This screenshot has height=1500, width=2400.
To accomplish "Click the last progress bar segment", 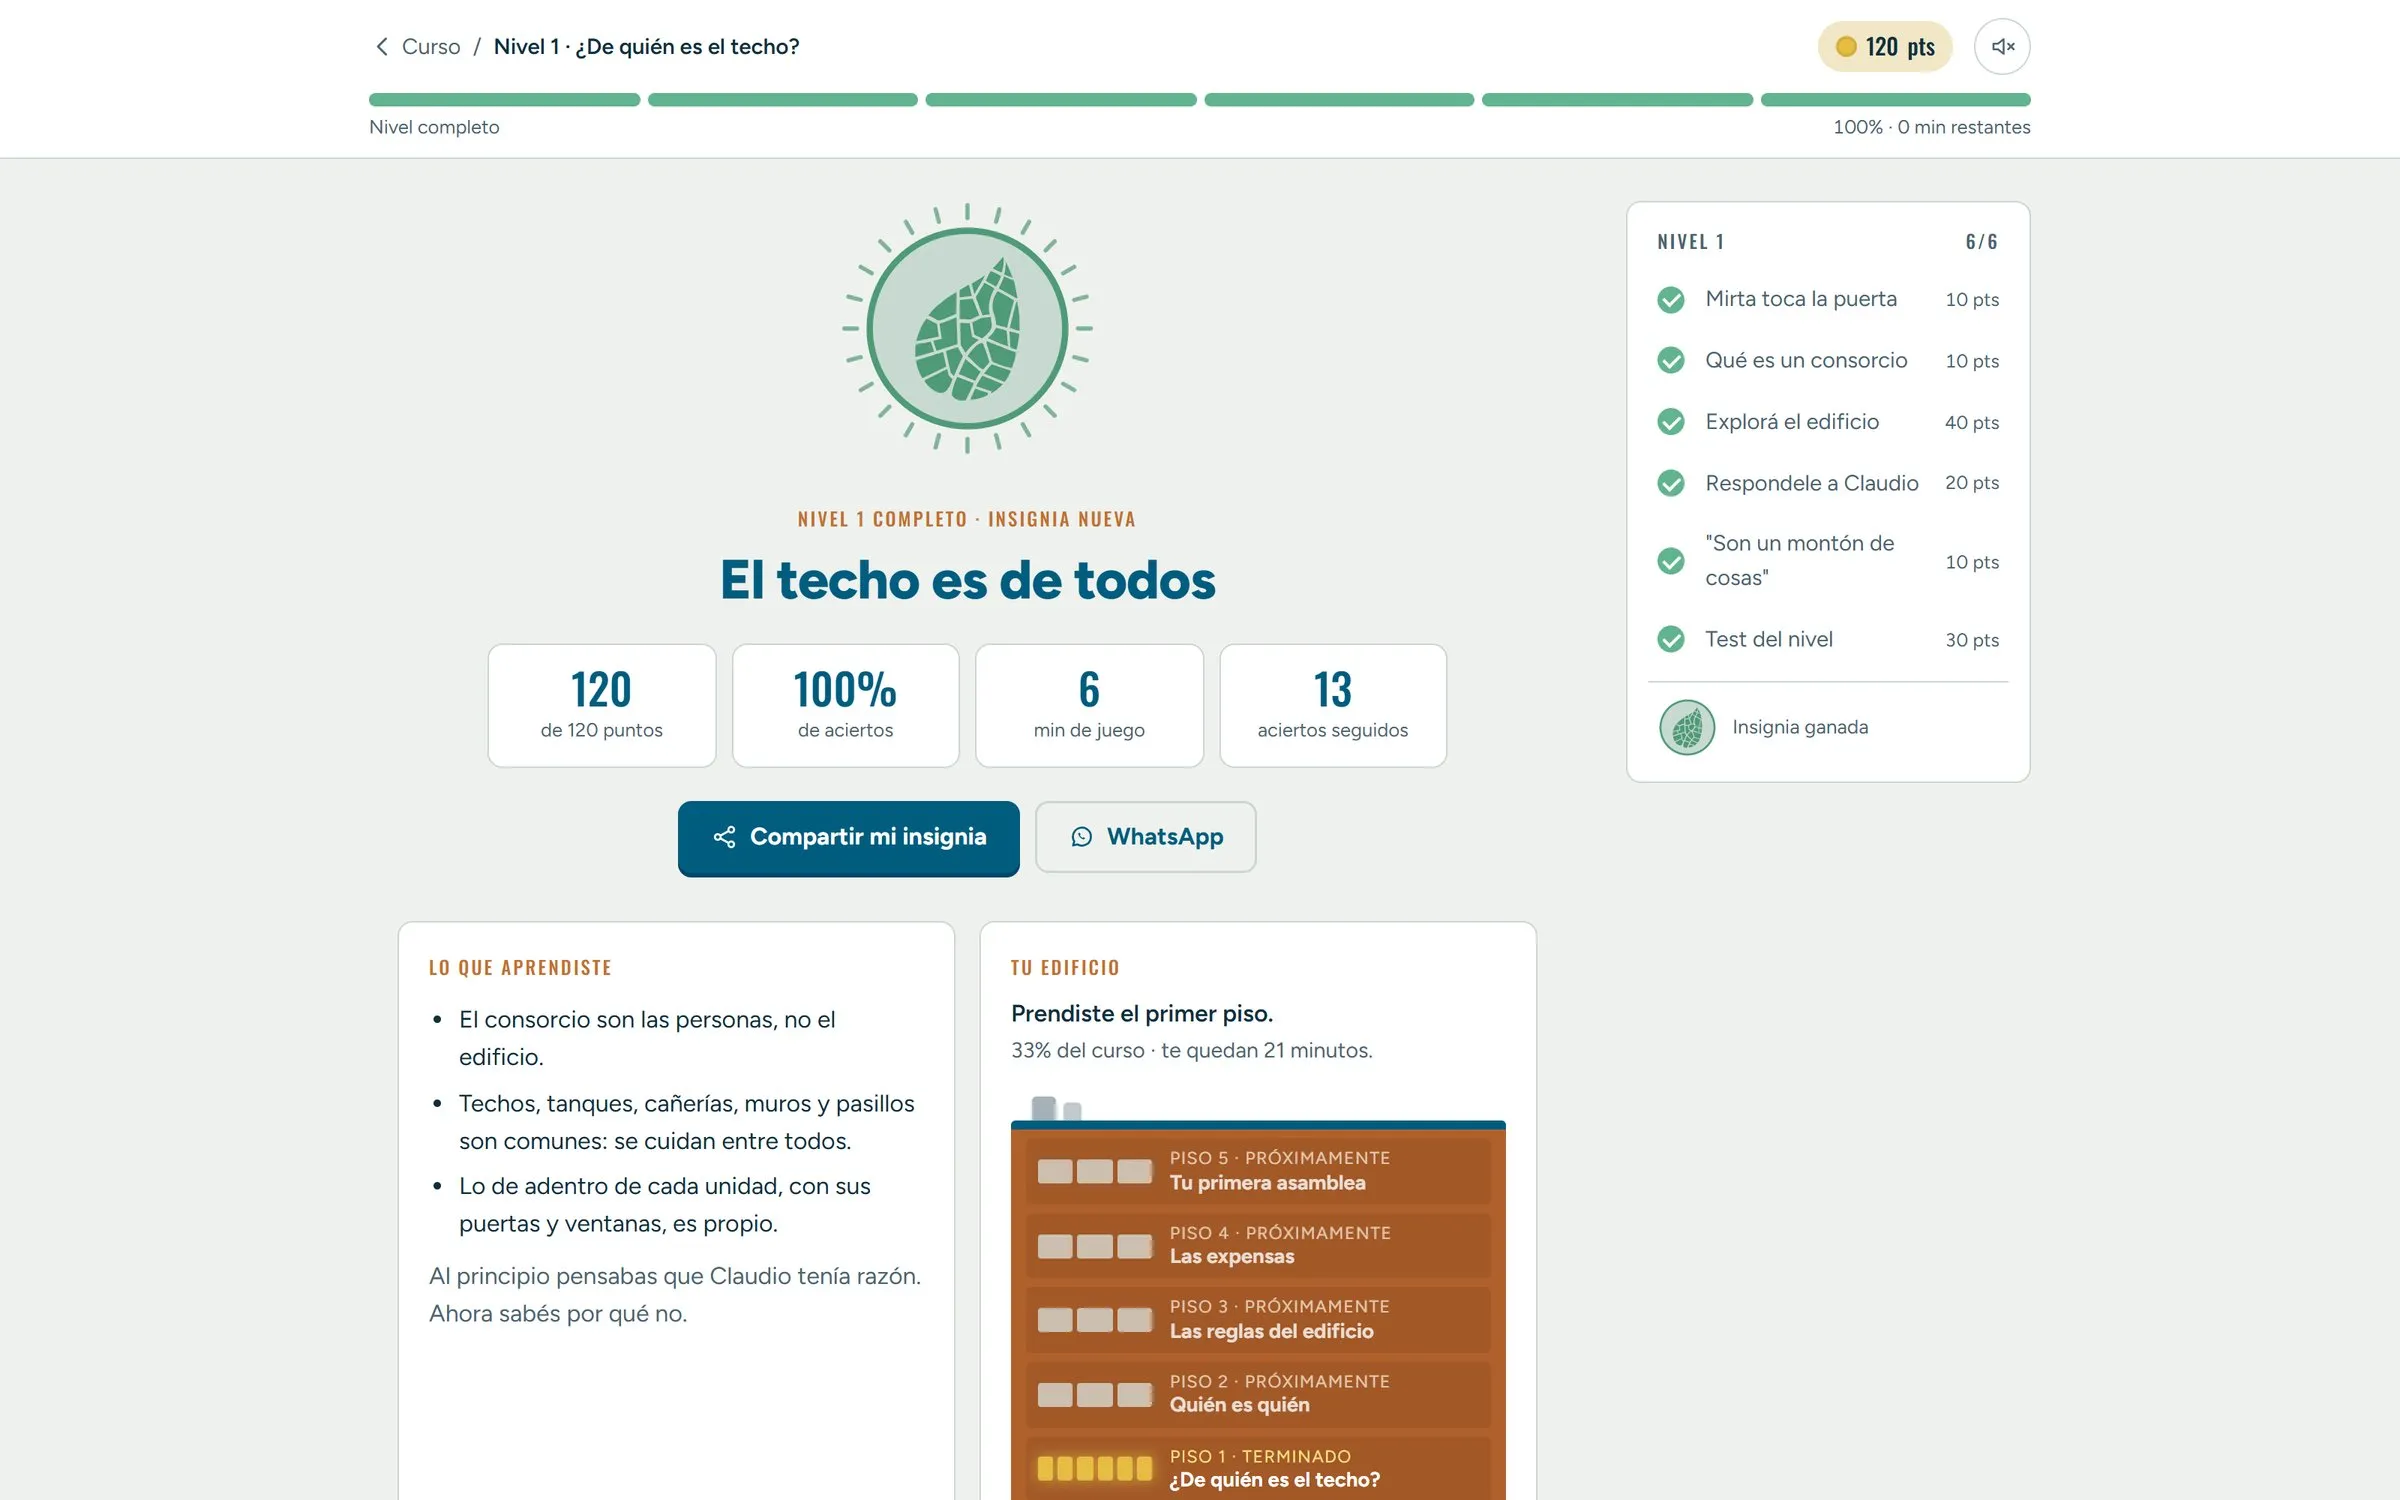I will (1896, 100).
